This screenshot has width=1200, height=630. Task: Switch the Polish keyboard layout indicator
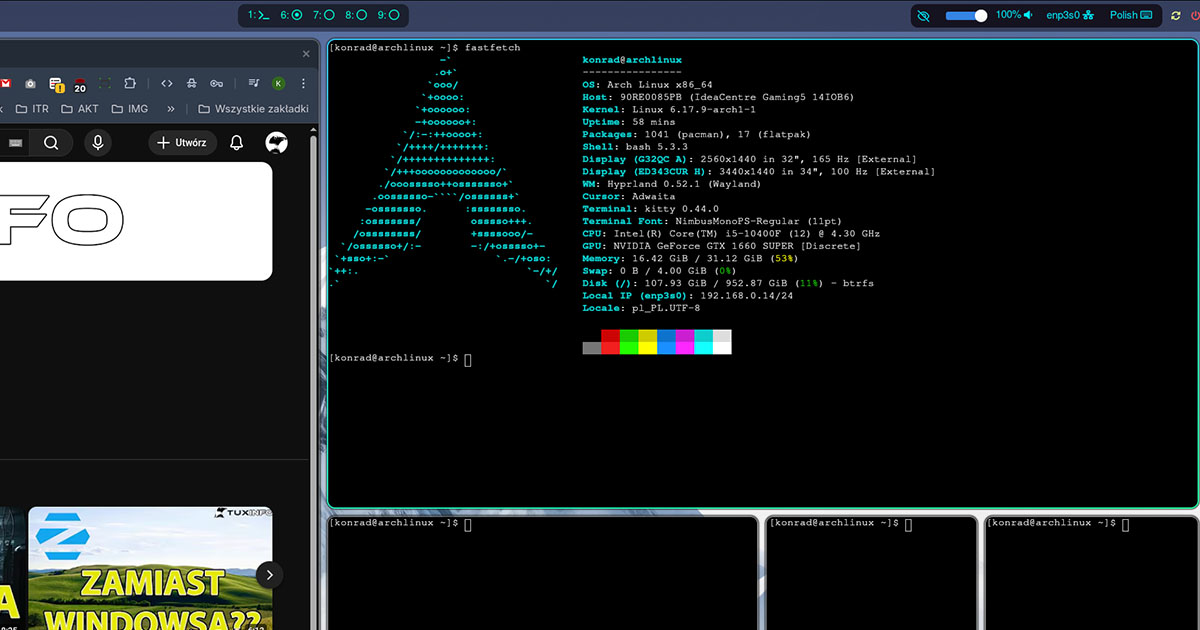pyautogui.click(x=1130, y=15)
